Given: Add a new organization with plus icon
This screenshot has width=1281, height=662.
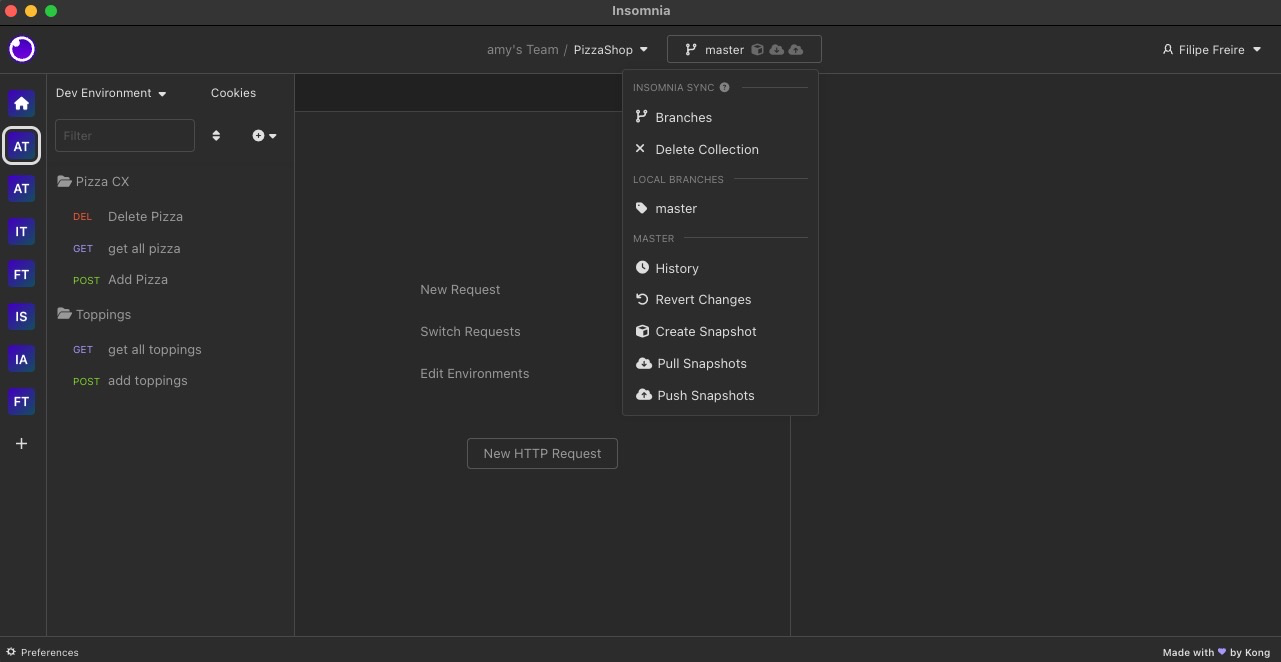Looking at the screenshot, I should [x=21, y=444].
